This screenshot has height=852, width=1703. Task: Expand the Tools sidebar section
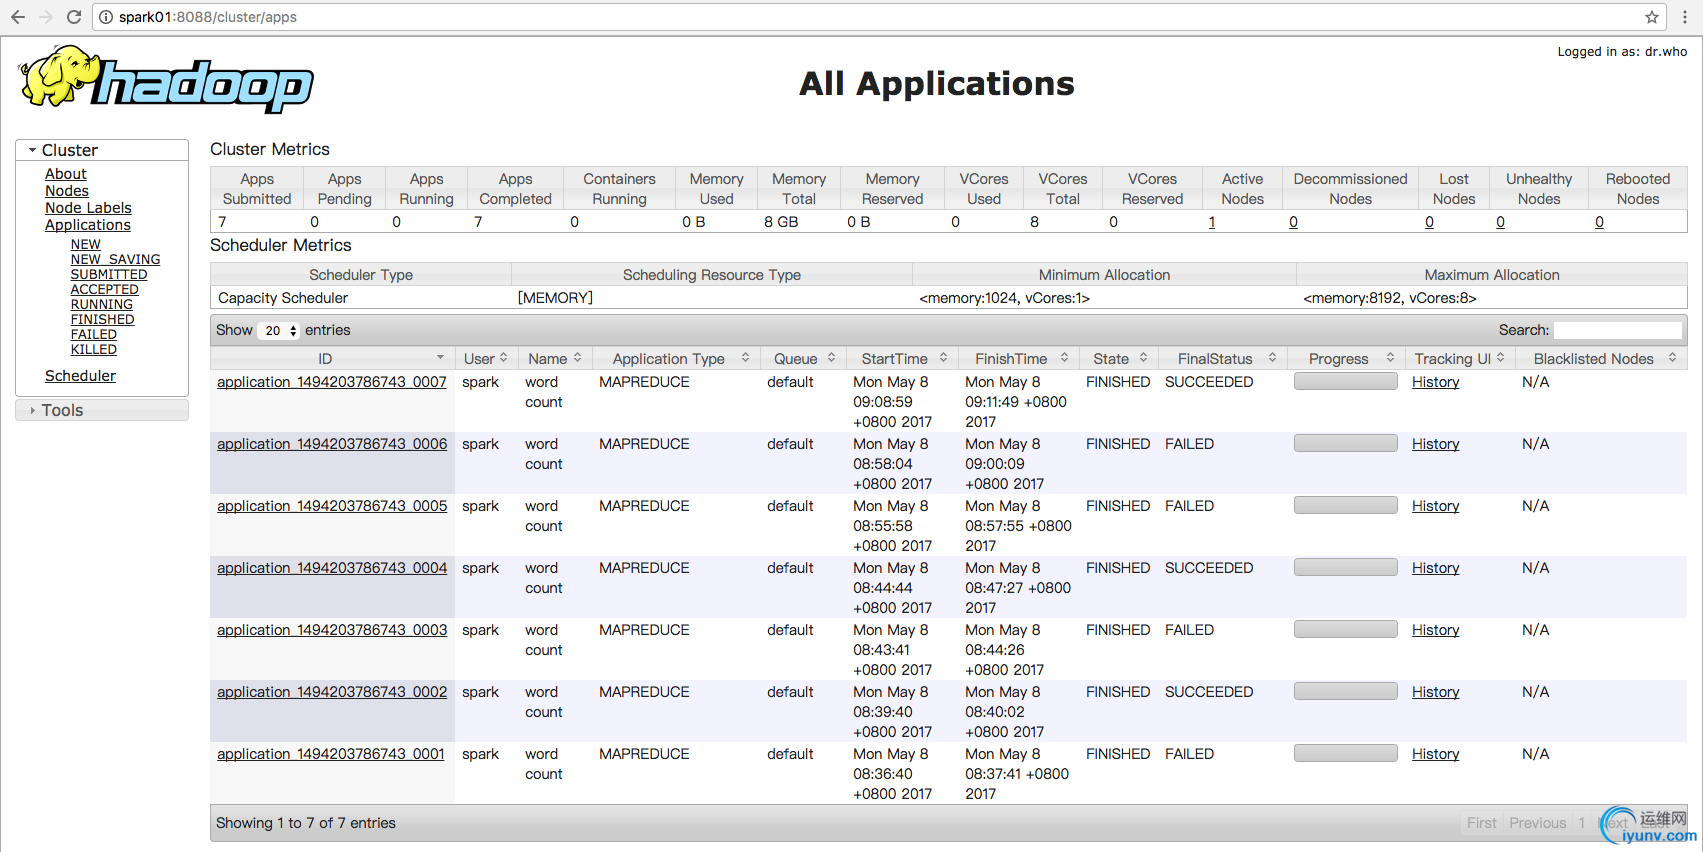[x=33, y=410]
